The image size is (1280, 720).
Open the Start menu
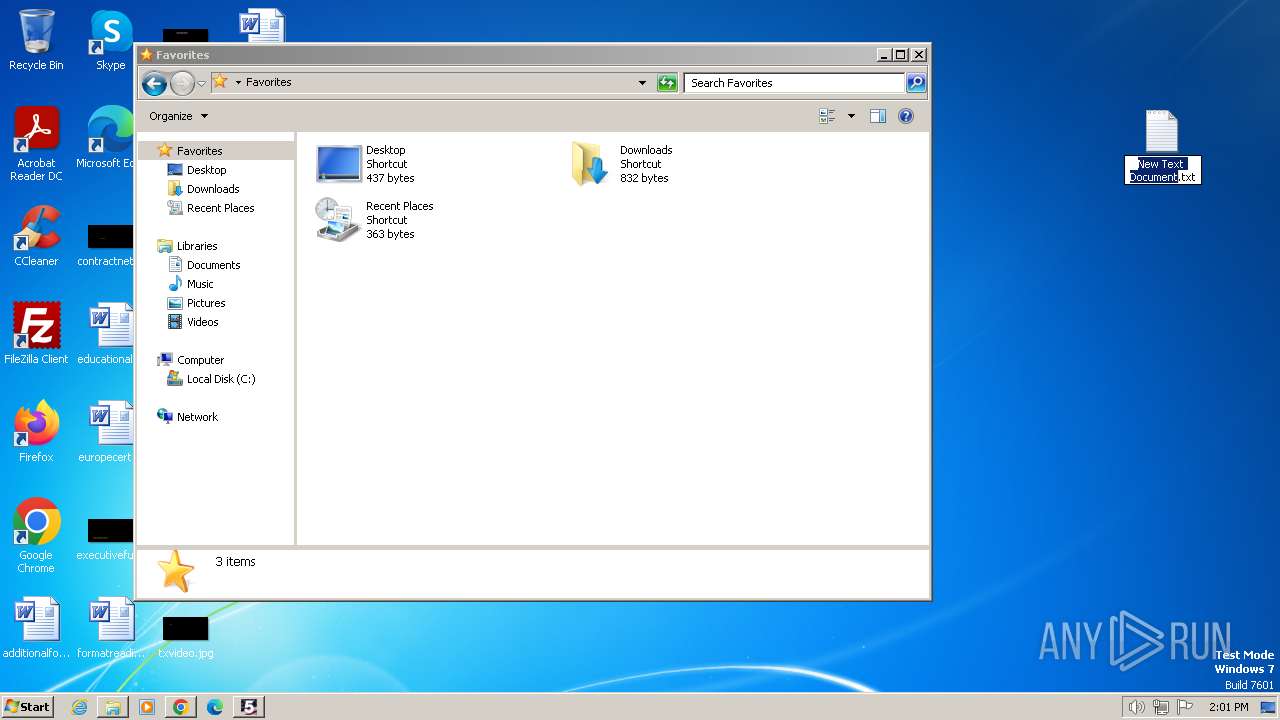(27, 707)
